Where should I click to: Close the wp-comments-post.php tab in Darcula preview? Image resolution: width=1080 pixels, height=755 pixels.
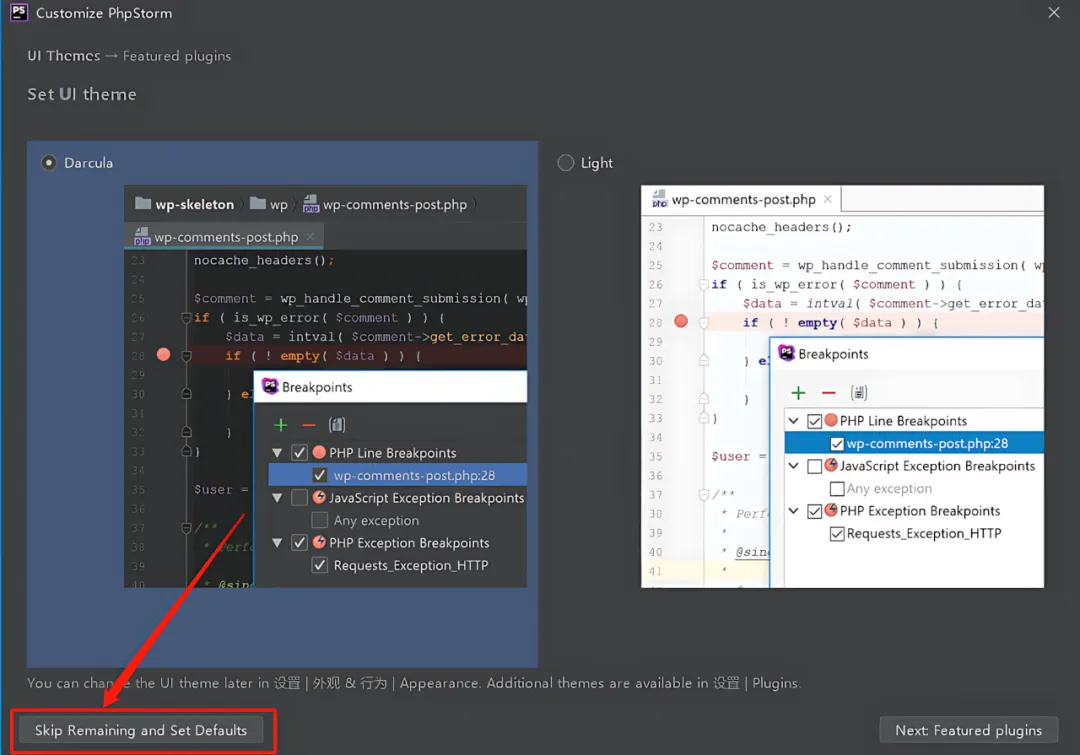[311, 236]
